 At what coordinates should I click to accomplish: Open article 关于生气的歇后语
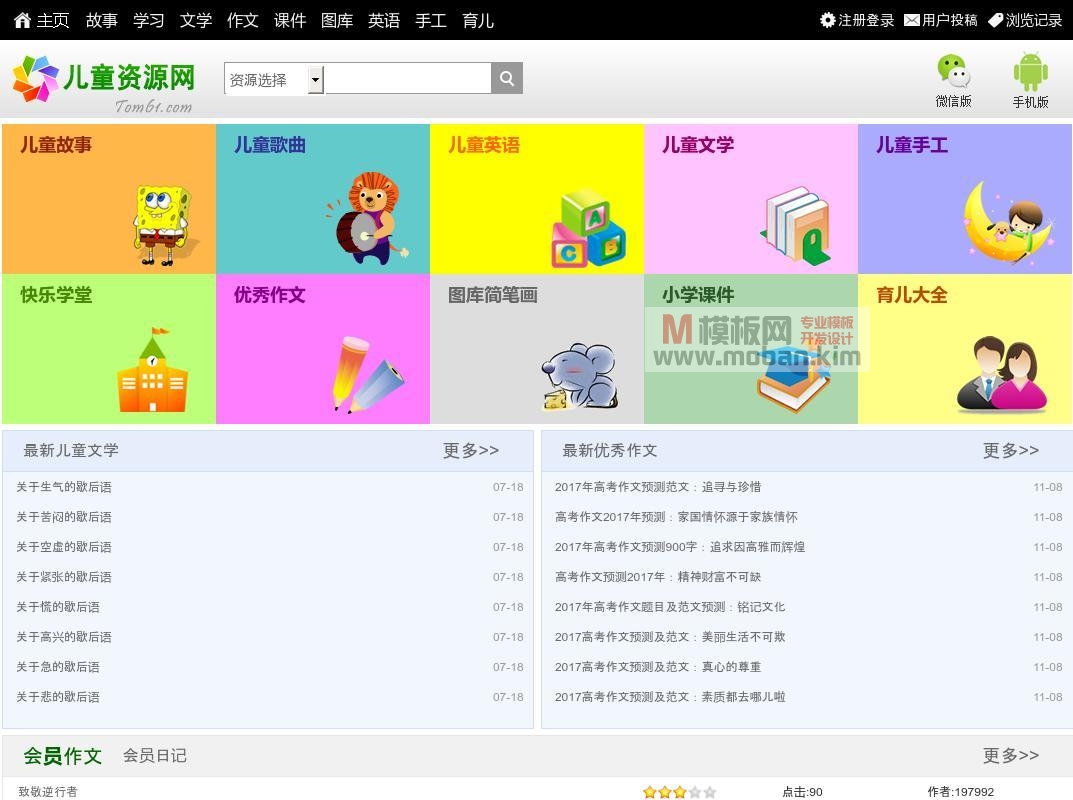coord(64,487)
